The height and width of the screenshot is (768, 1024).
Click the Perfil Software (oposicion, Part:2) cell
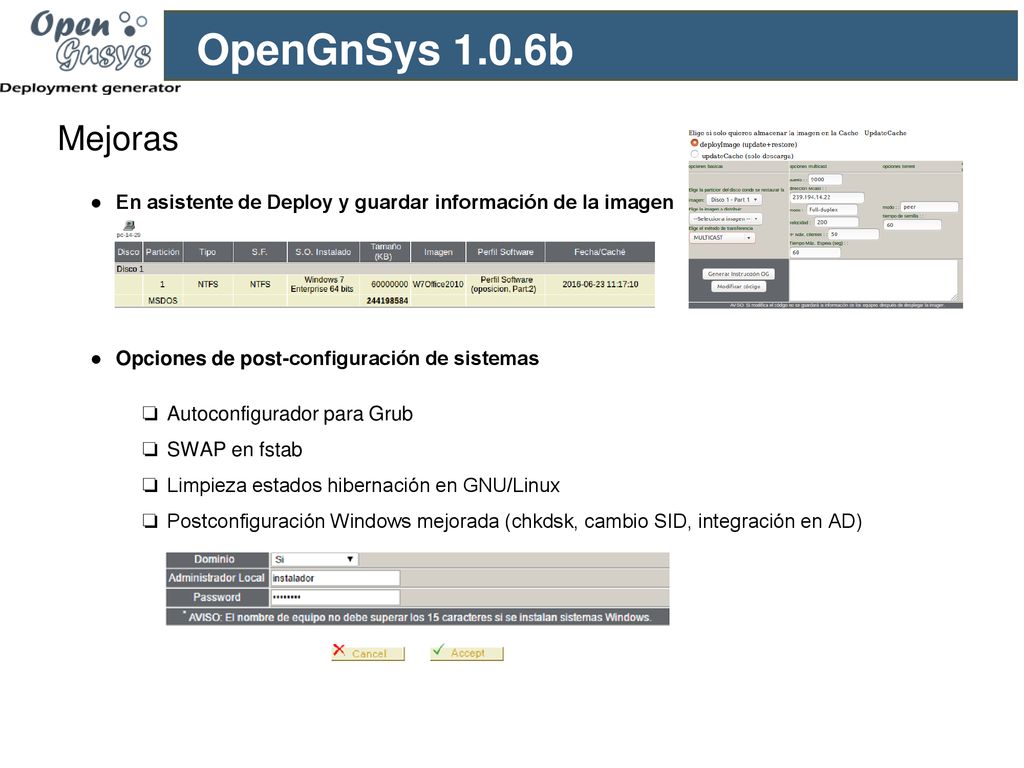coord(504,284)
